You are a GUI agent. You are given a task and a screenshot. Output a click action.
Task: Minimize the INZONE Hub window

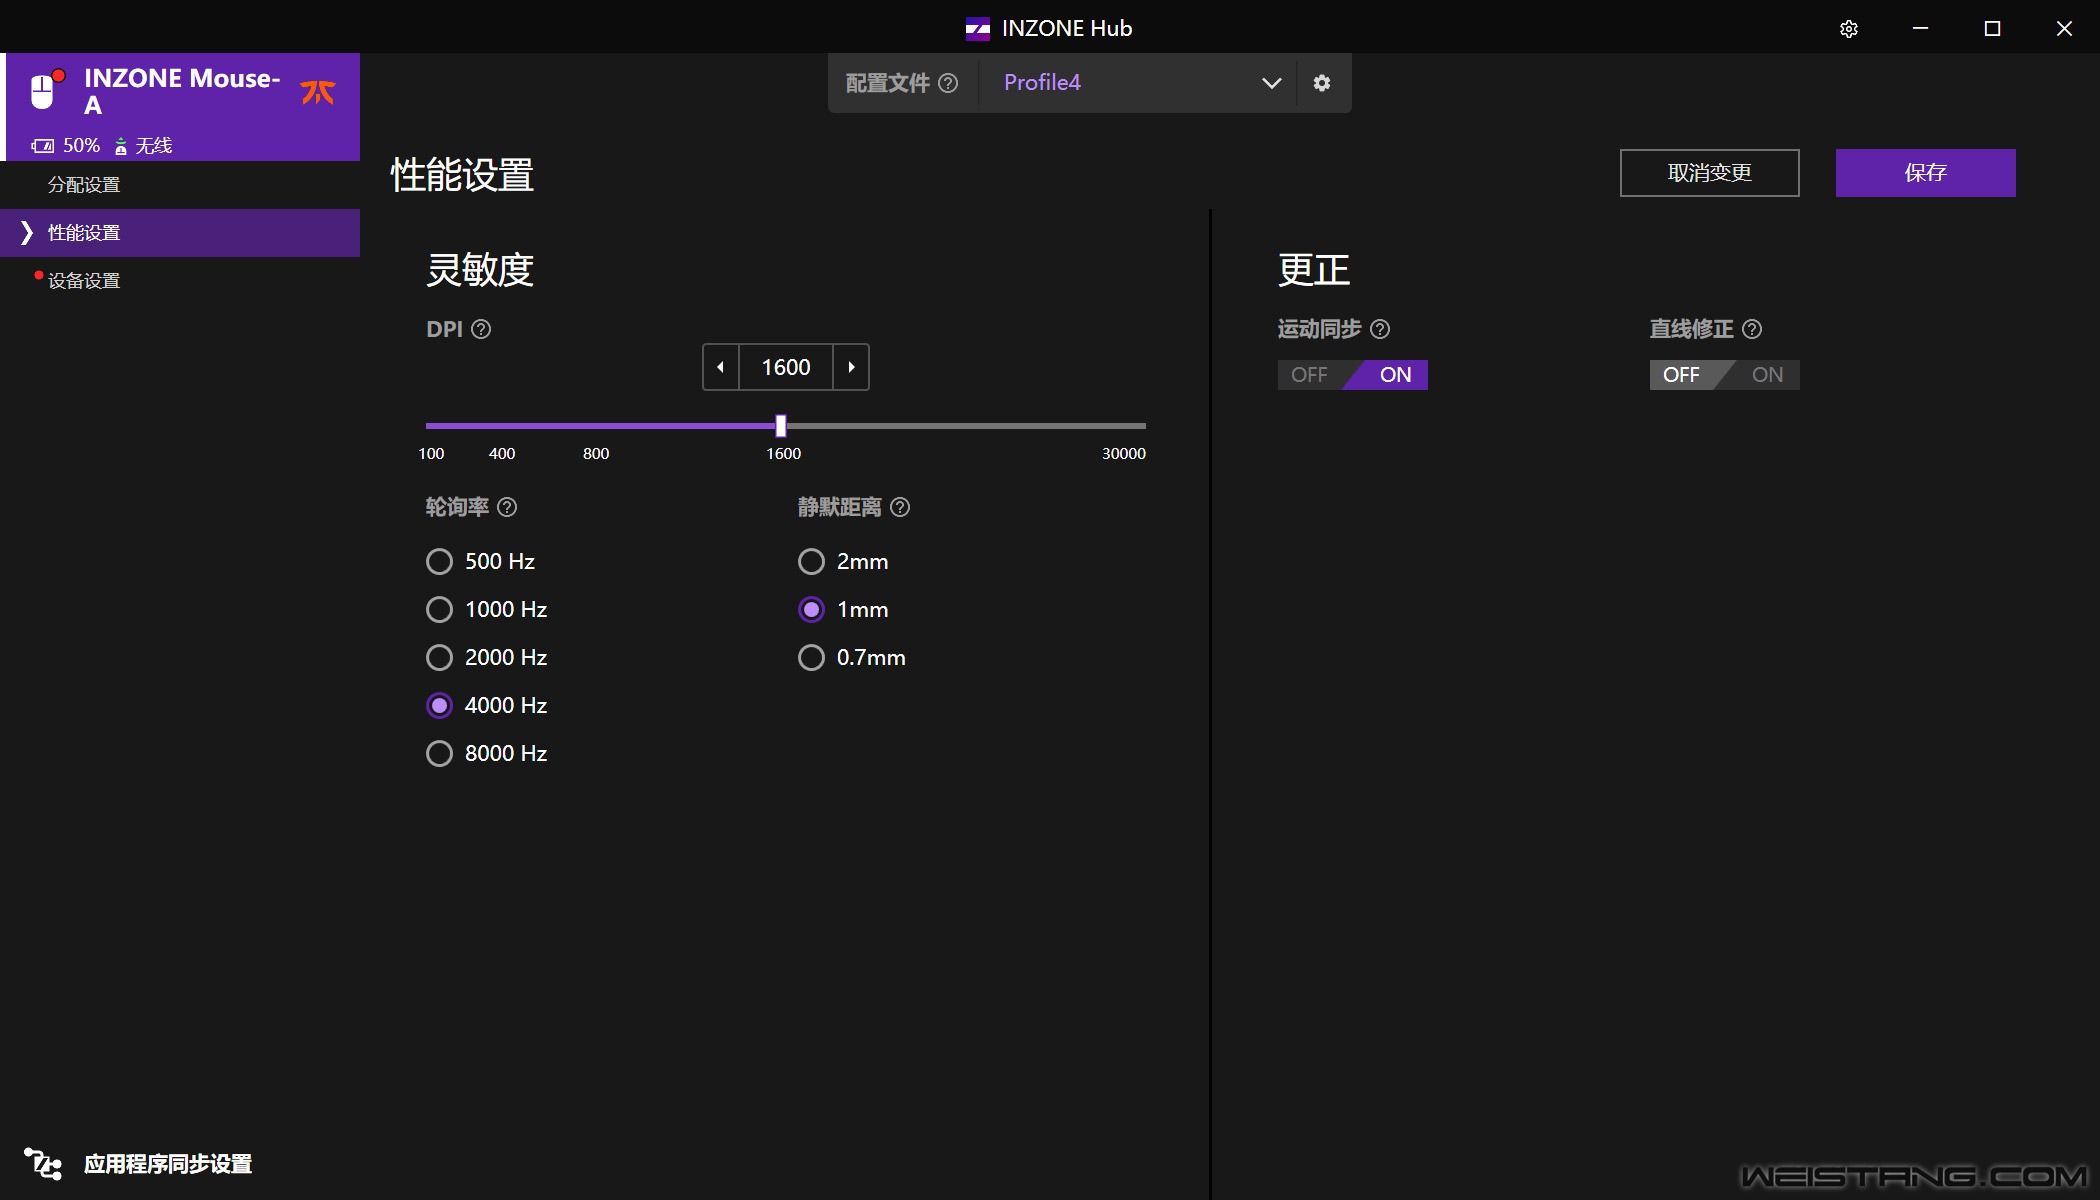(1920, 28)
